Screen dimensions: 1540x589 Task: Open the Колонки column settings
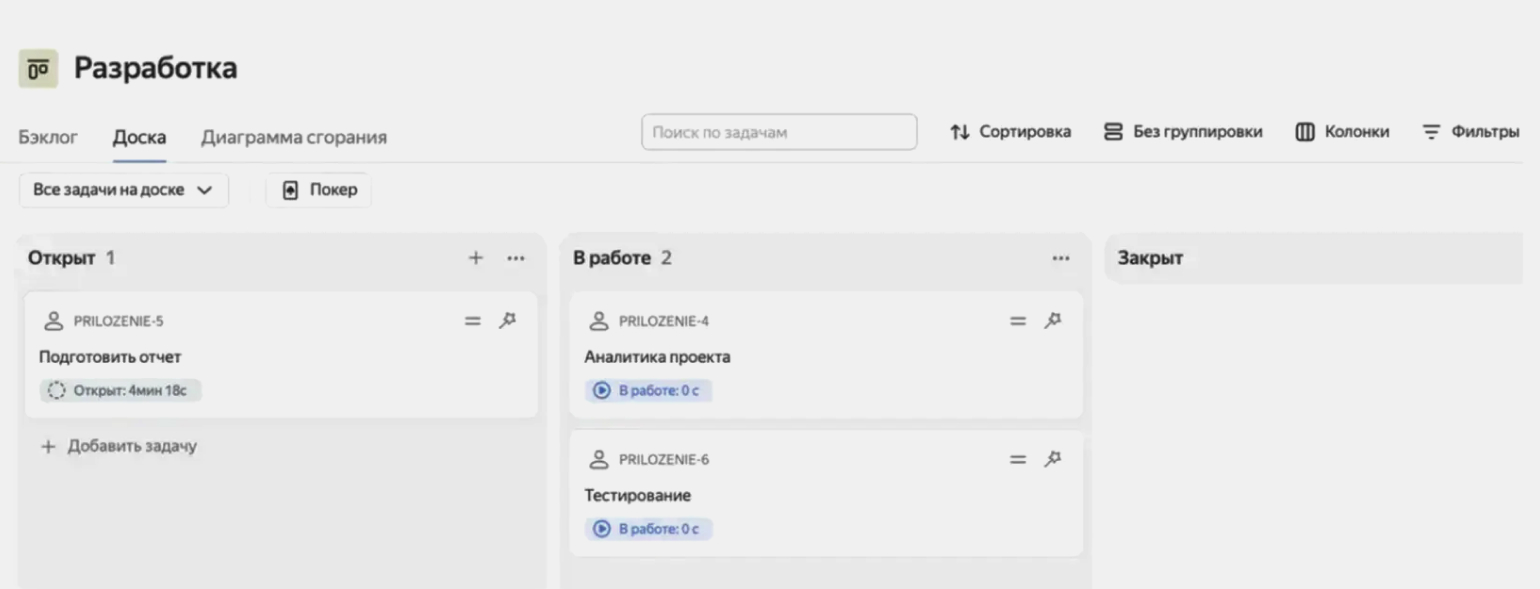point(1342,132)
